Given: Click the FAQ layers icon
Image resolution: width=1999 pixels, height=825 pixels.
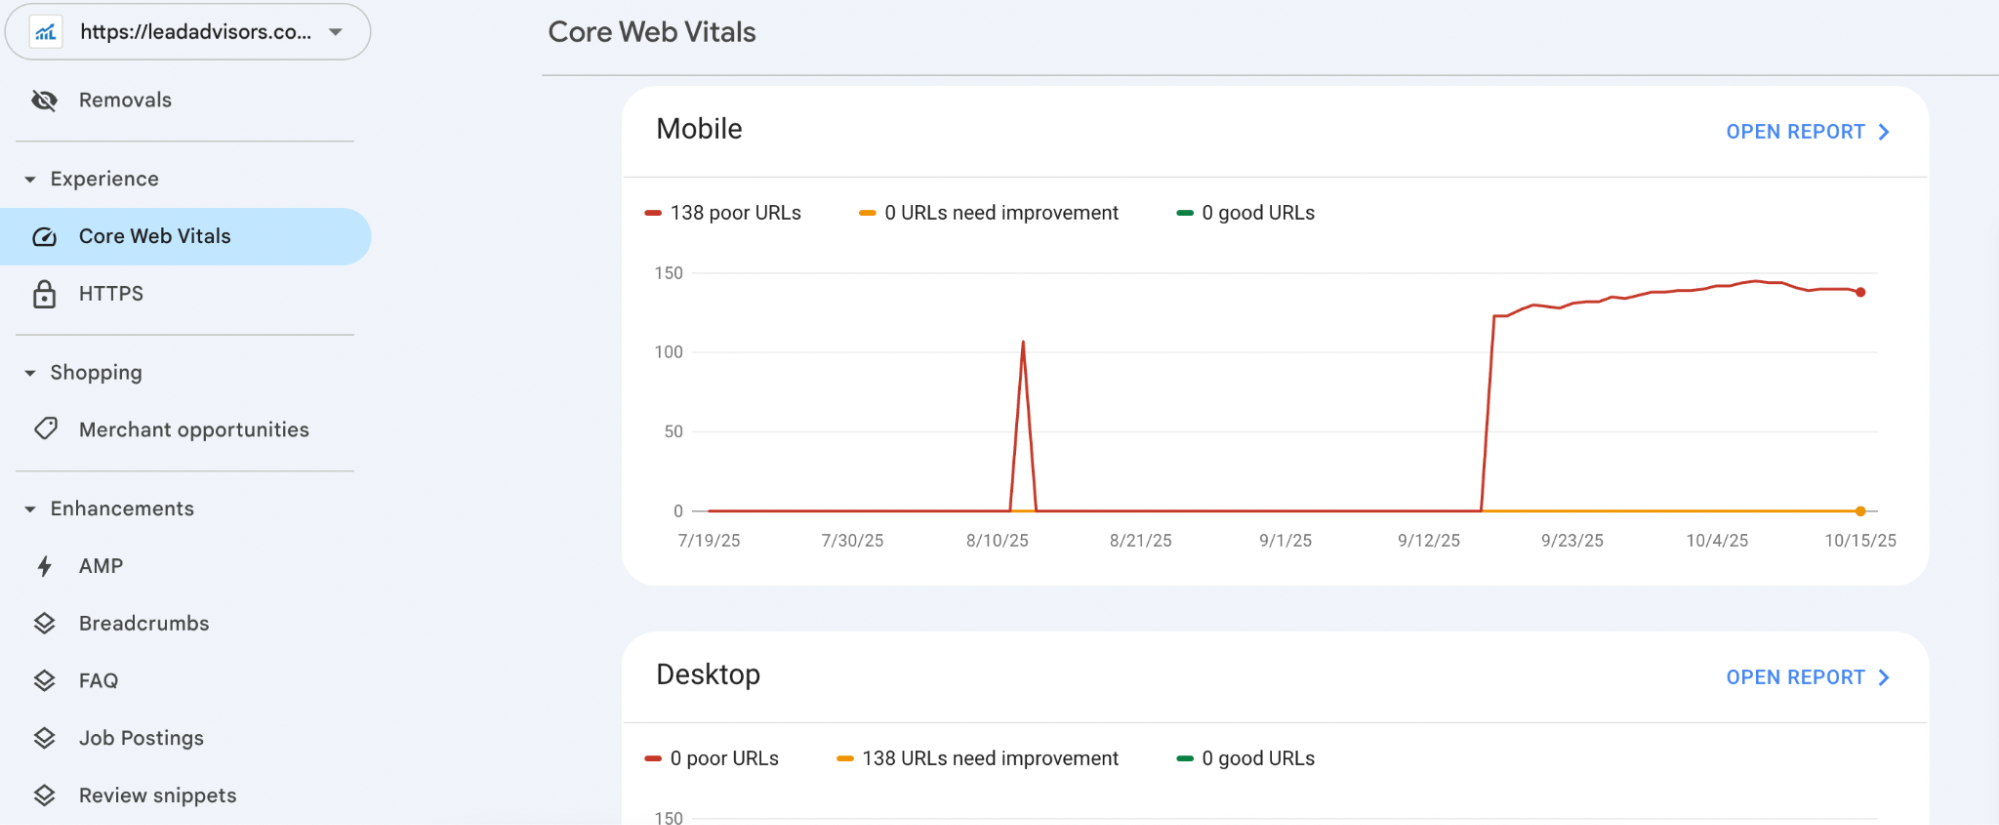Looking at the screenshot, I should coord(44,681).
